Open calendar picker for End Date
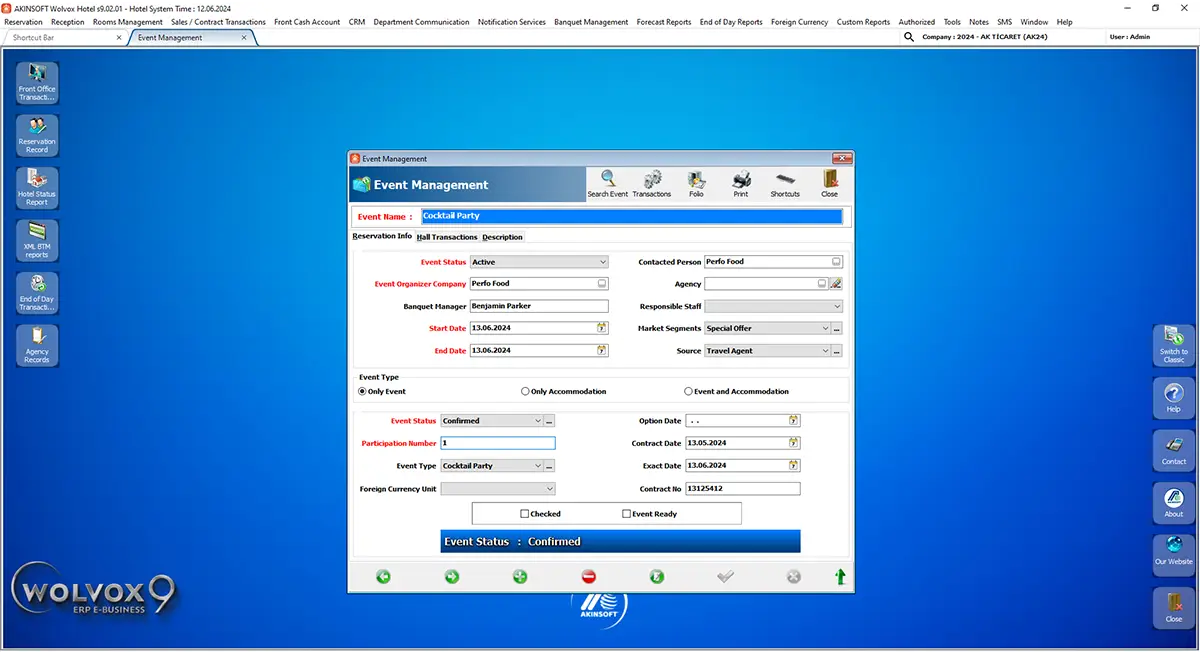The height and width of the screenshot is (653, 1200). [x=602, y=351]
